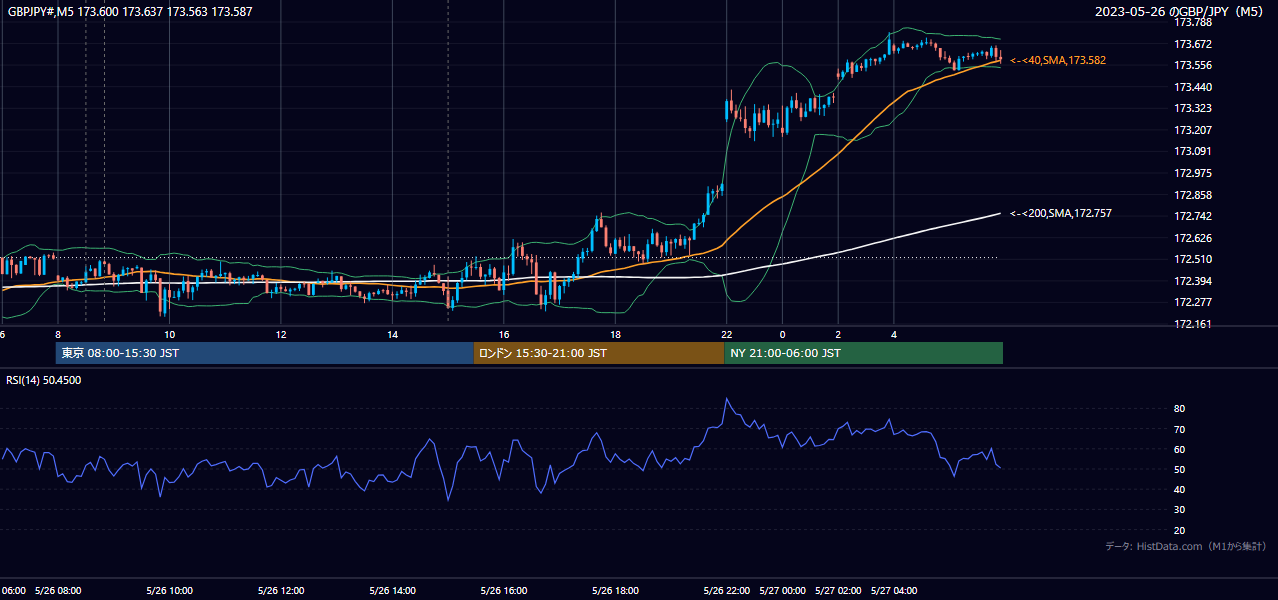Image resolution: width=1278 pixels, height=600 pixels.
Task: Click the 173.440 price axis label
Action: [1193, 87]
